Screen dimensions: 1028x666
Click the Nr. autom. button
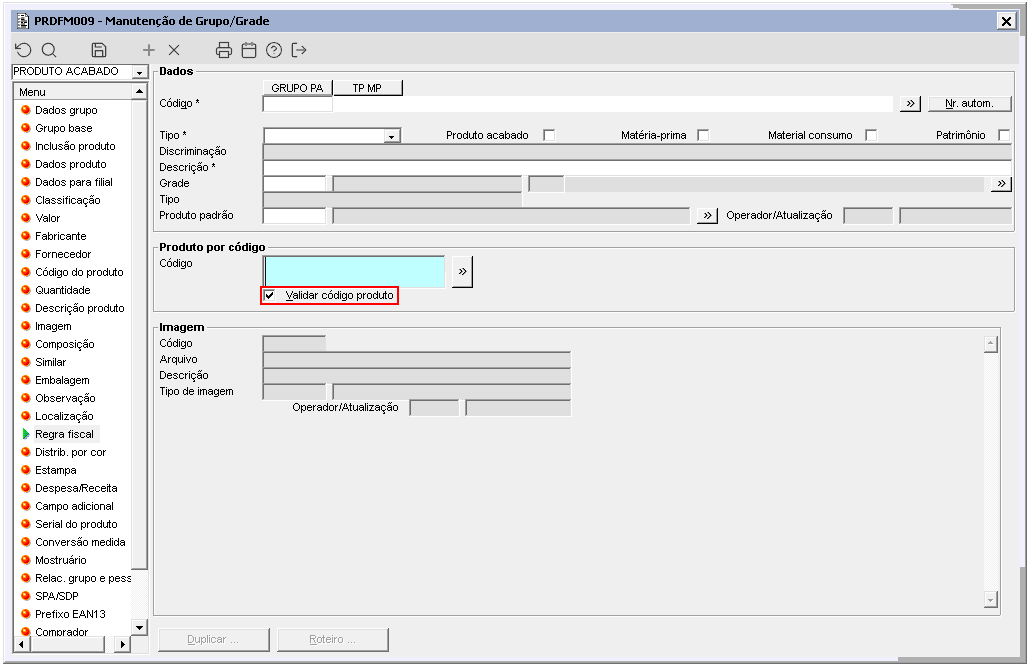tap(969, 104)
